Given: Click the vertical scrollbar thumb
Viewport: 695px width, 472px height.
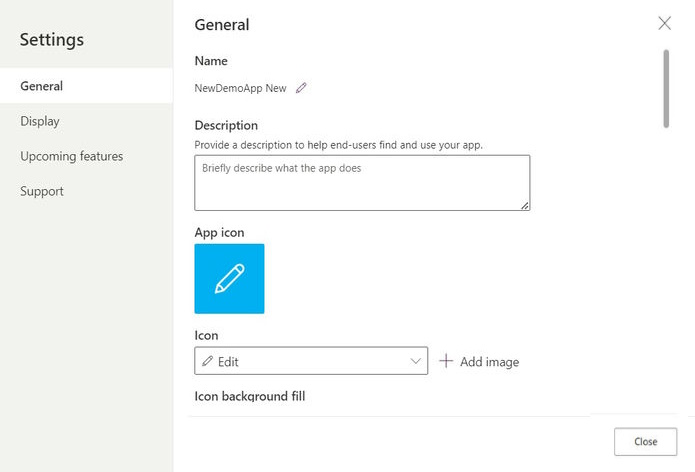Looking at the screenshot, I should tap(666, 88).
